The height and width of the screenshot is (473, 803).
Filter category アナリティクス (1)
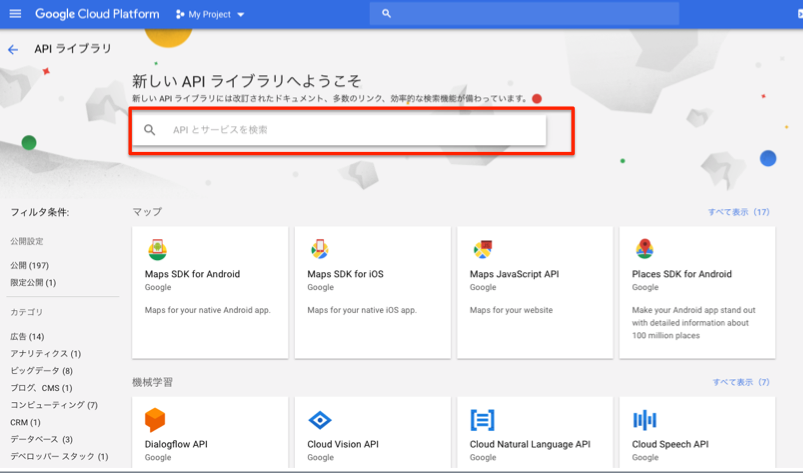(46, 354)
